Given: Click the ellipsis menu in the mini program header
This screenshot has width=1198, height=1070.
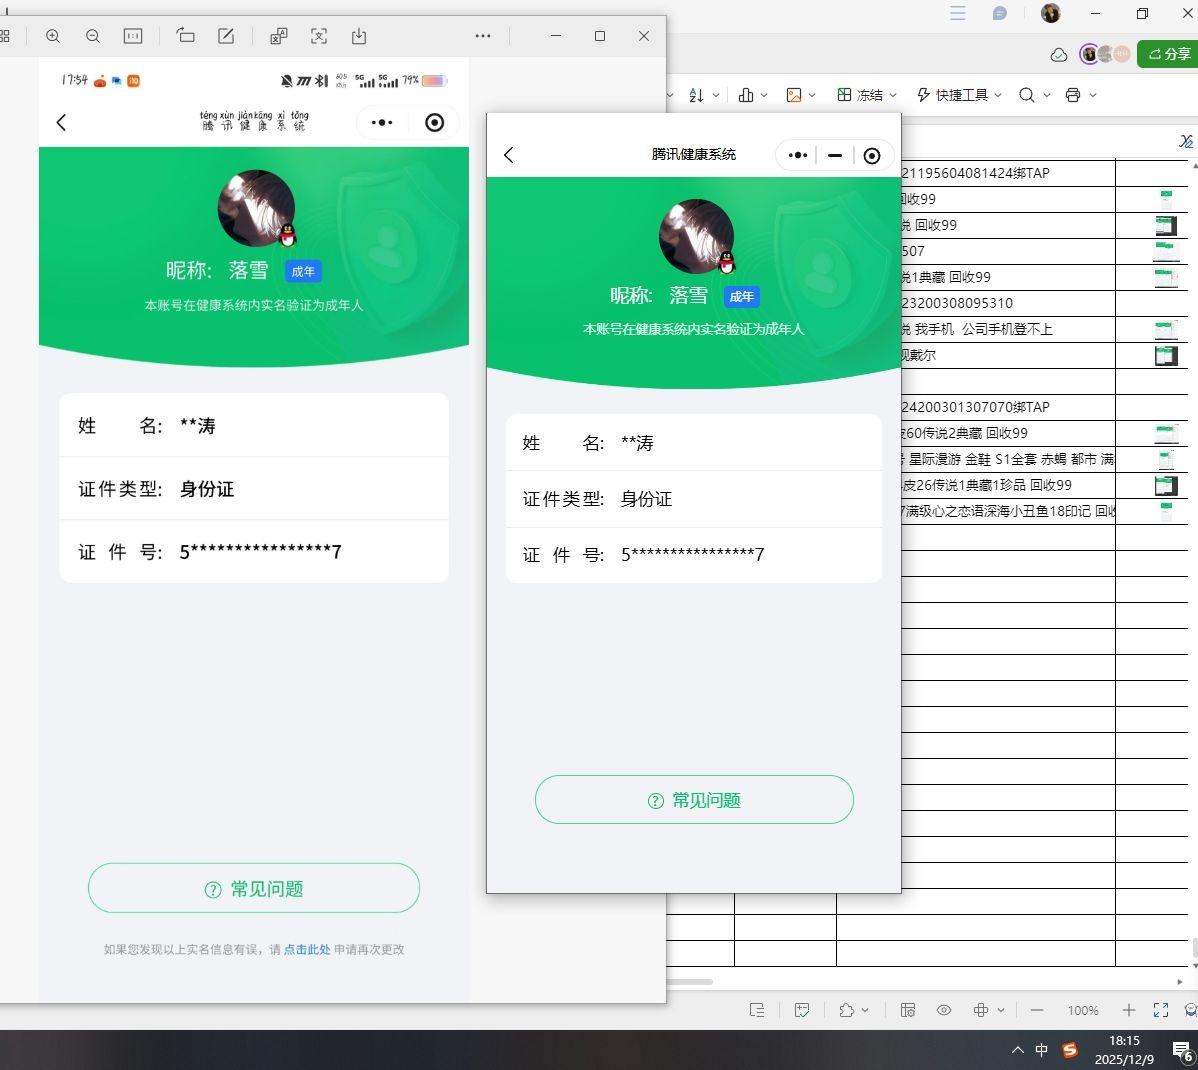Looking at the screenshot, I should (798, 155).
